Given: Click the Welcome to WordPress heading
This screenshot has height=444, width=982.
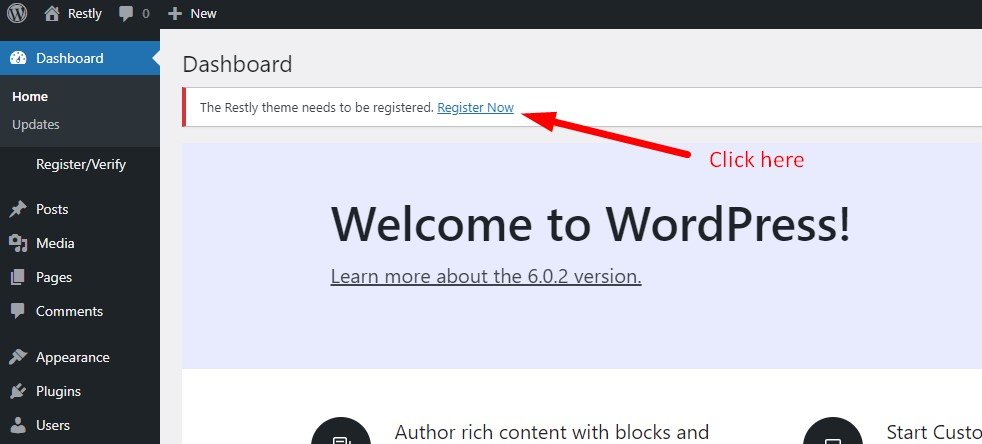Looking at the screenshot, I should pos(590,224).
